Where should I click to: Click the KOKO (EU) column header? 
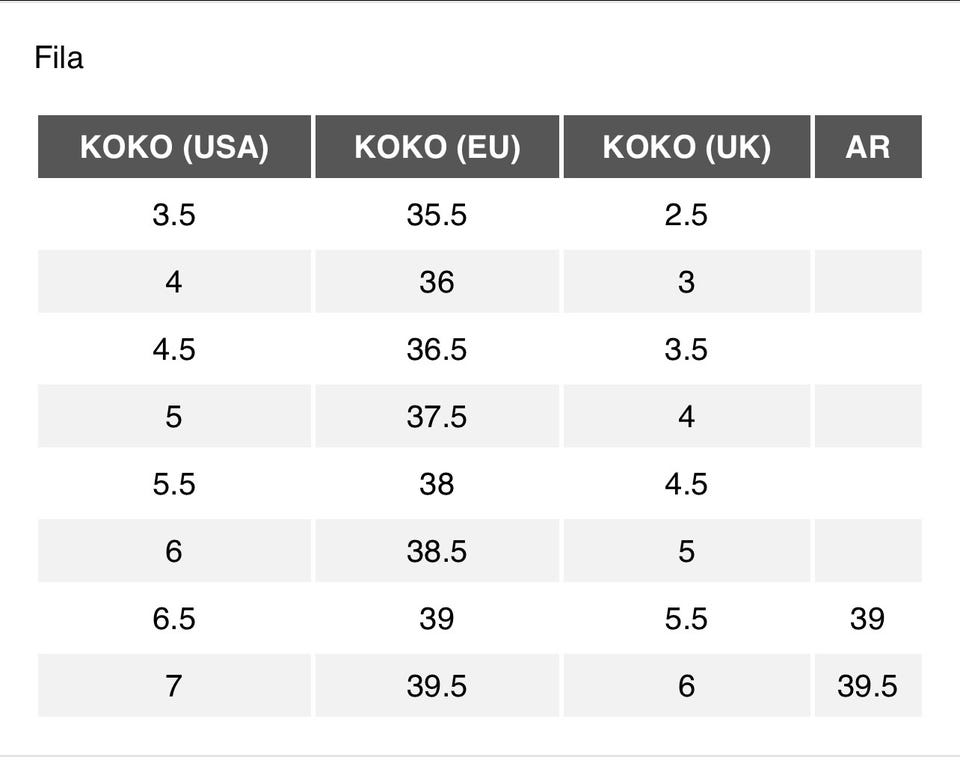437,147
